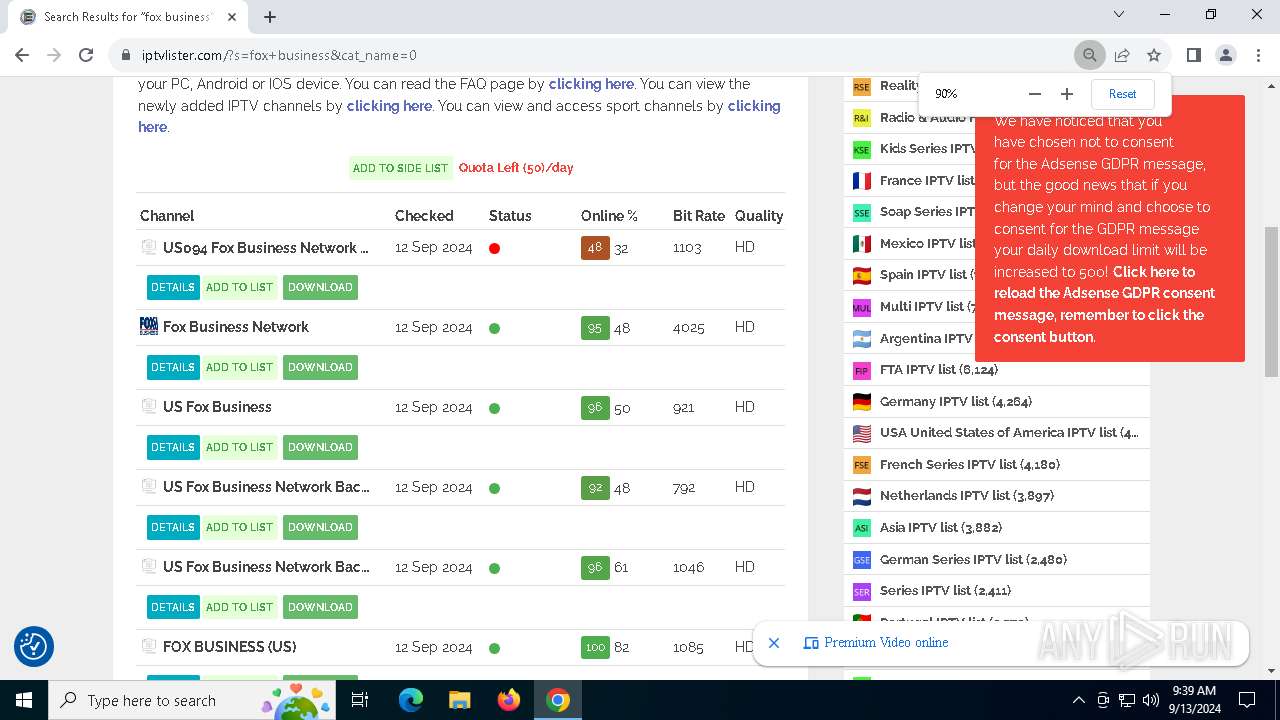This screenshot has width=1280, height=720.
Task: Show hidden system tray icons
Action: (x=1078, y=700)
